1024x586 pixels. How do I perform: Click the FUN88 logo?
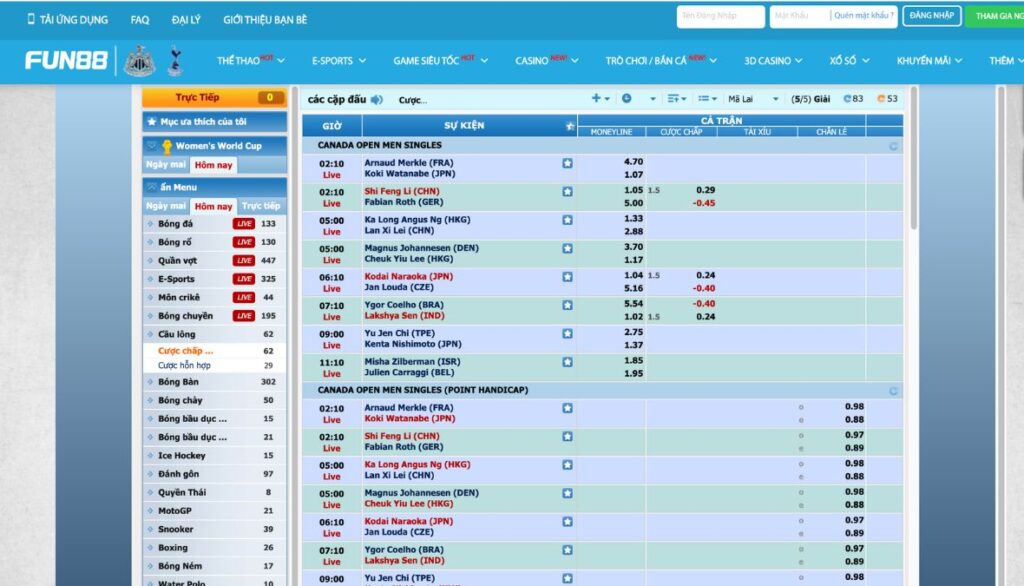coord(66,61)
